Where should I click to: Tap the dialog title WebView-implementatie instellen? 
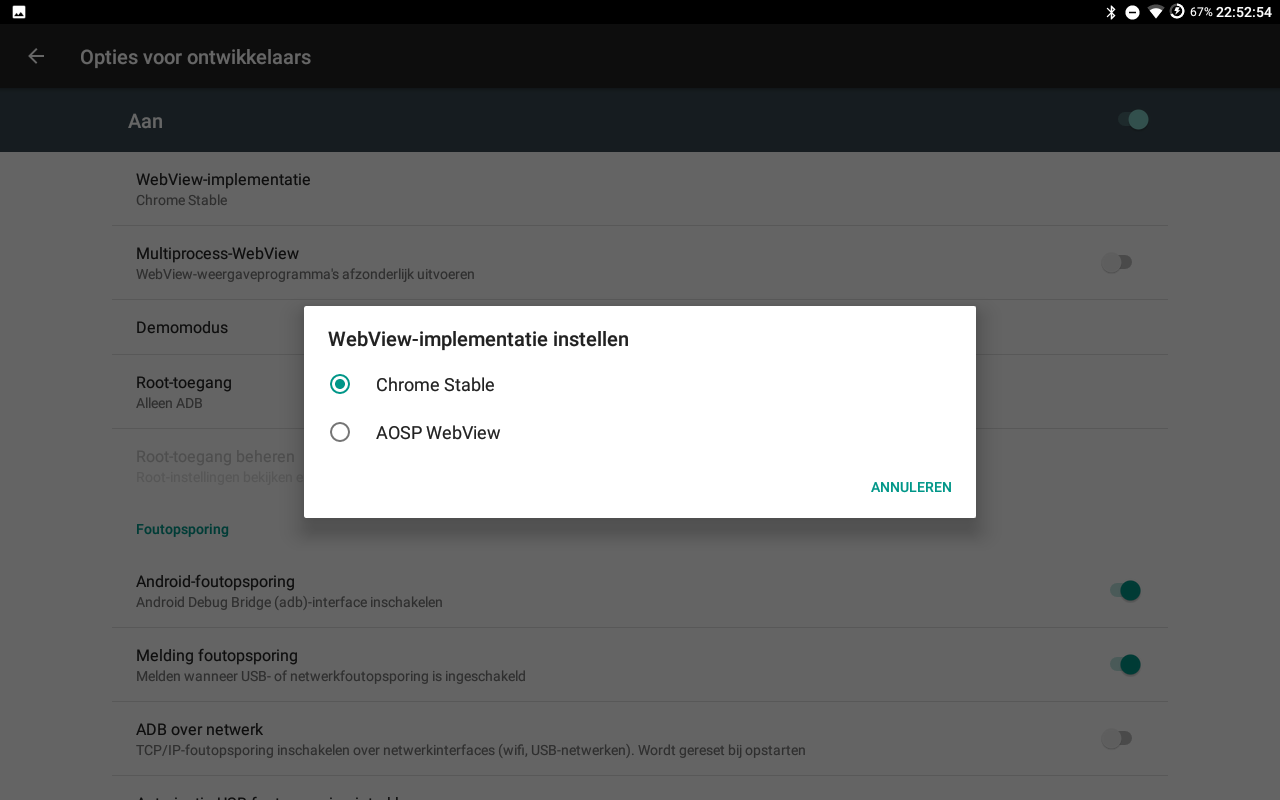click(x=478, y=339)
